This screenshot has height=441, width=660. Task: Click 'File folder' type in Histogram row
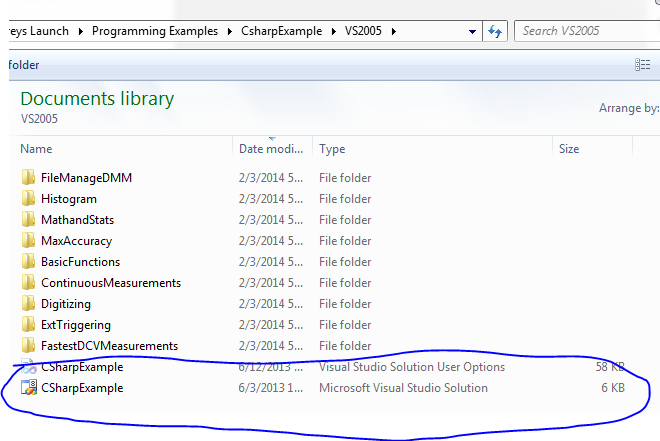tap(345, 199)
